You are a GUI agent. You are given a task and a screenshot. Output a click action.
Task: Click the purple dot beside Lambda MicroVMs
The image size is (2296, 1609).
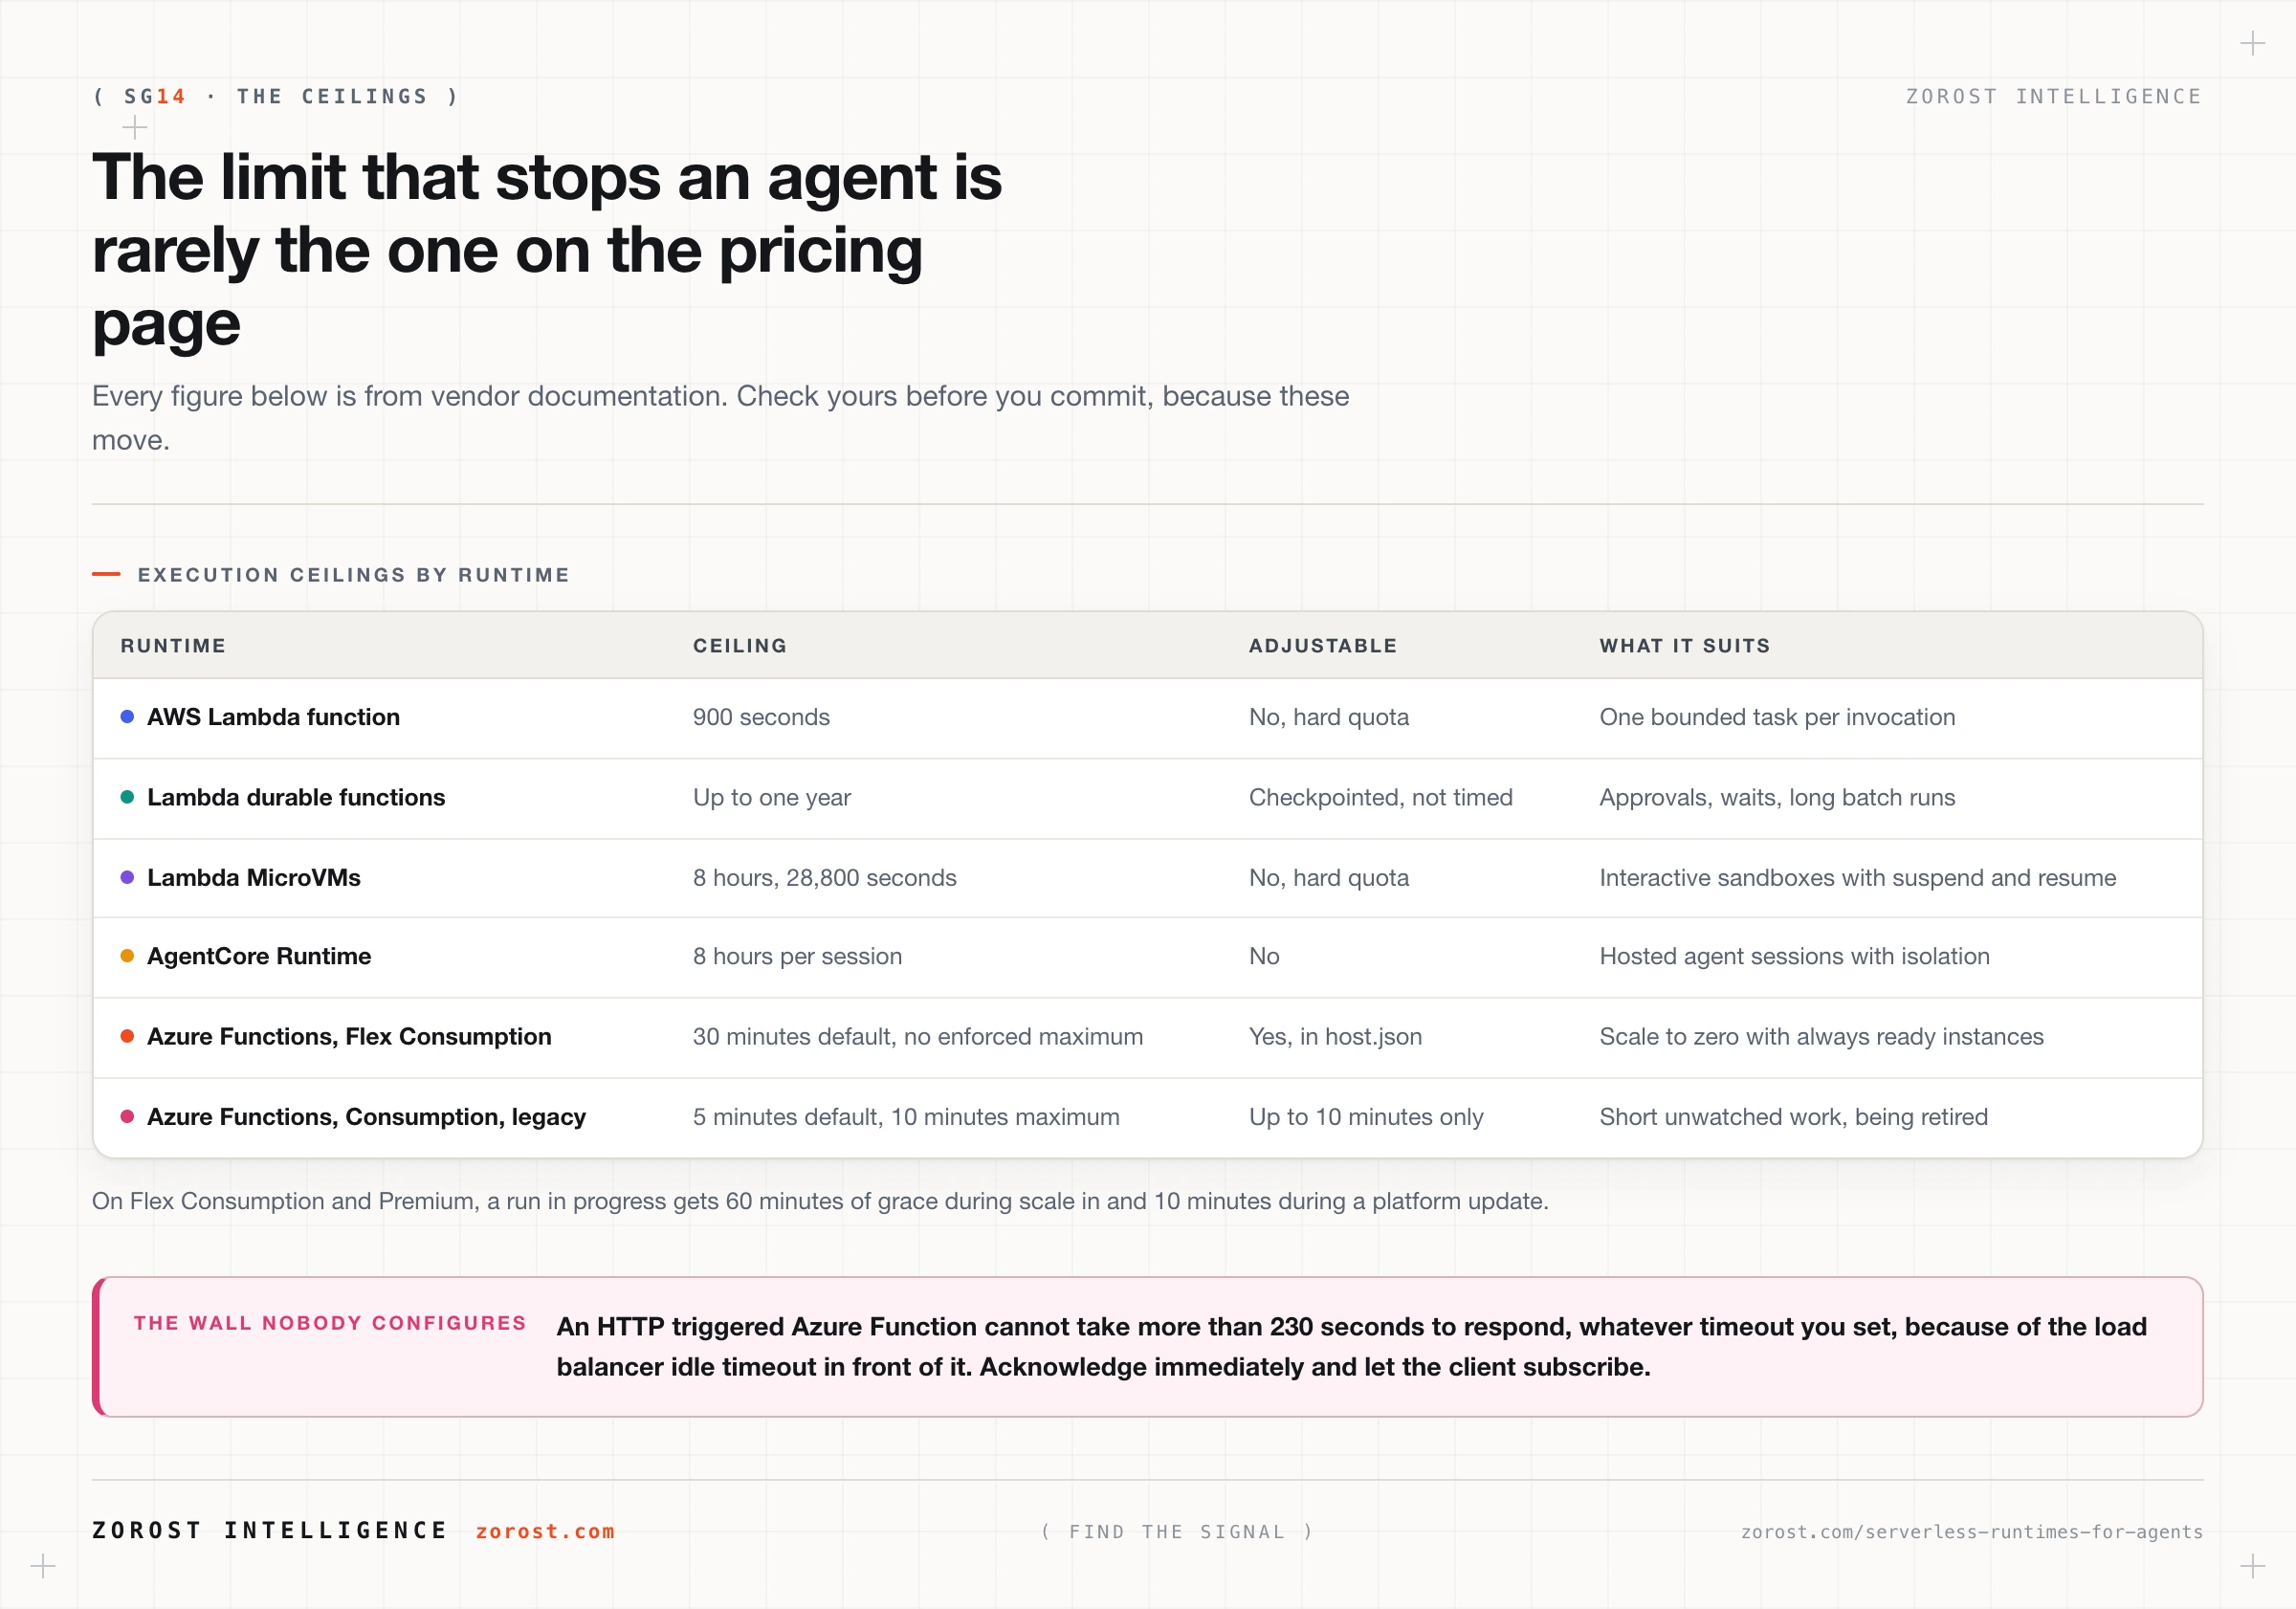tap(127, 877)
